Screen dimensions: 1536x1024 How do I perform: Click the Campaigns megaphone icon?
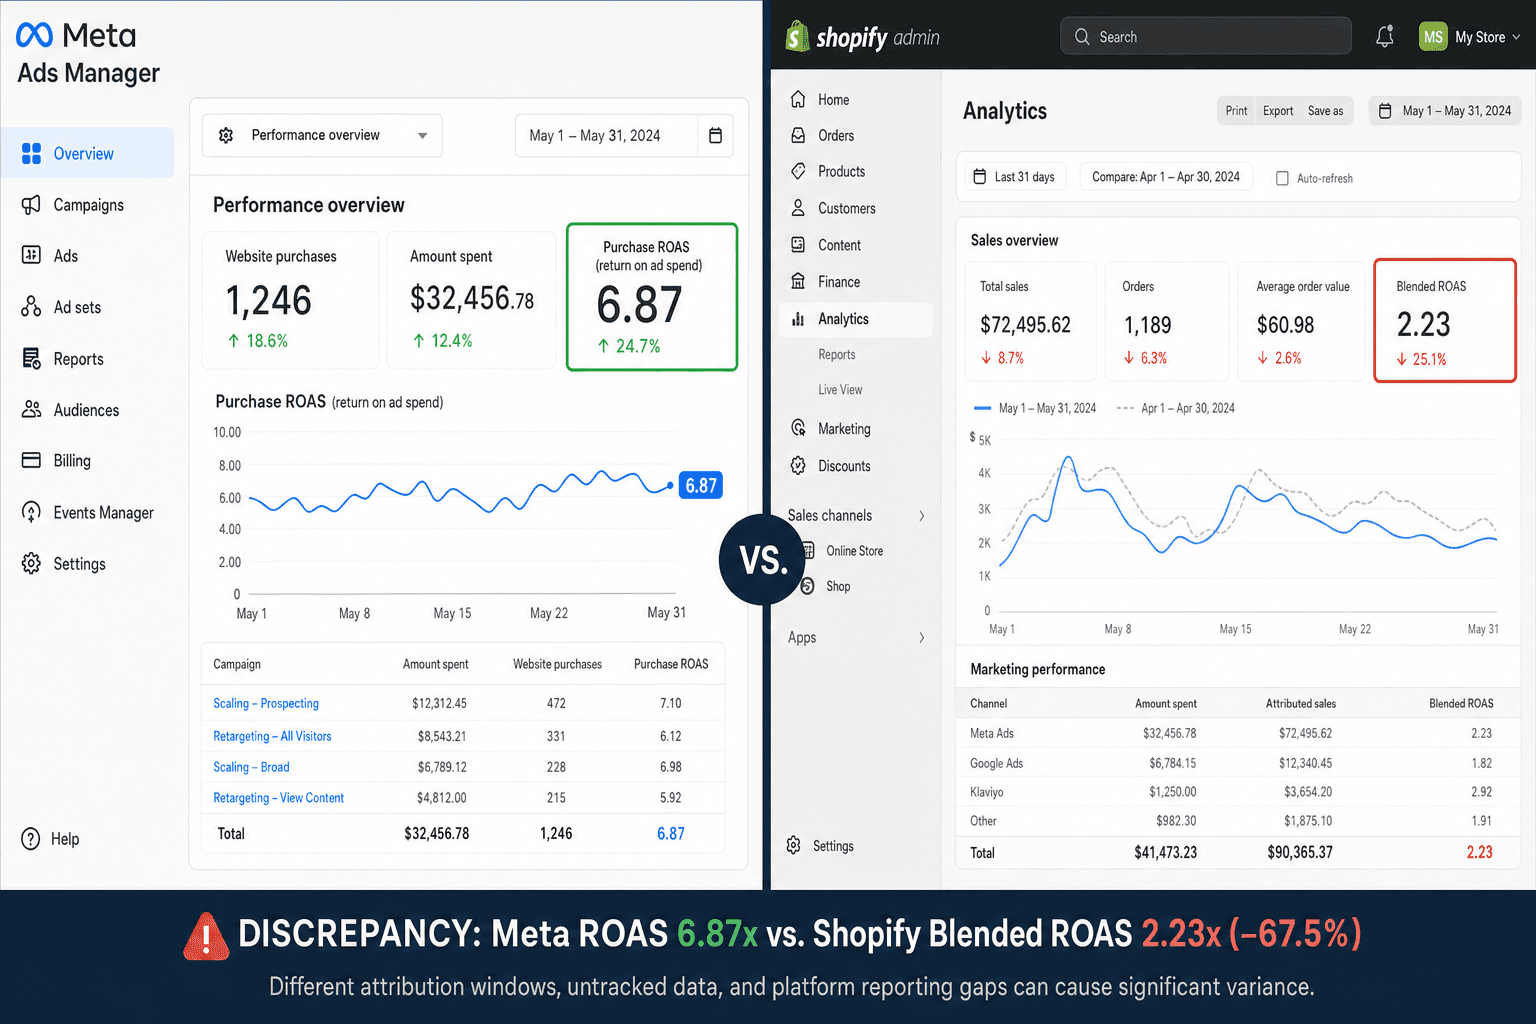[x=31, y=204]
